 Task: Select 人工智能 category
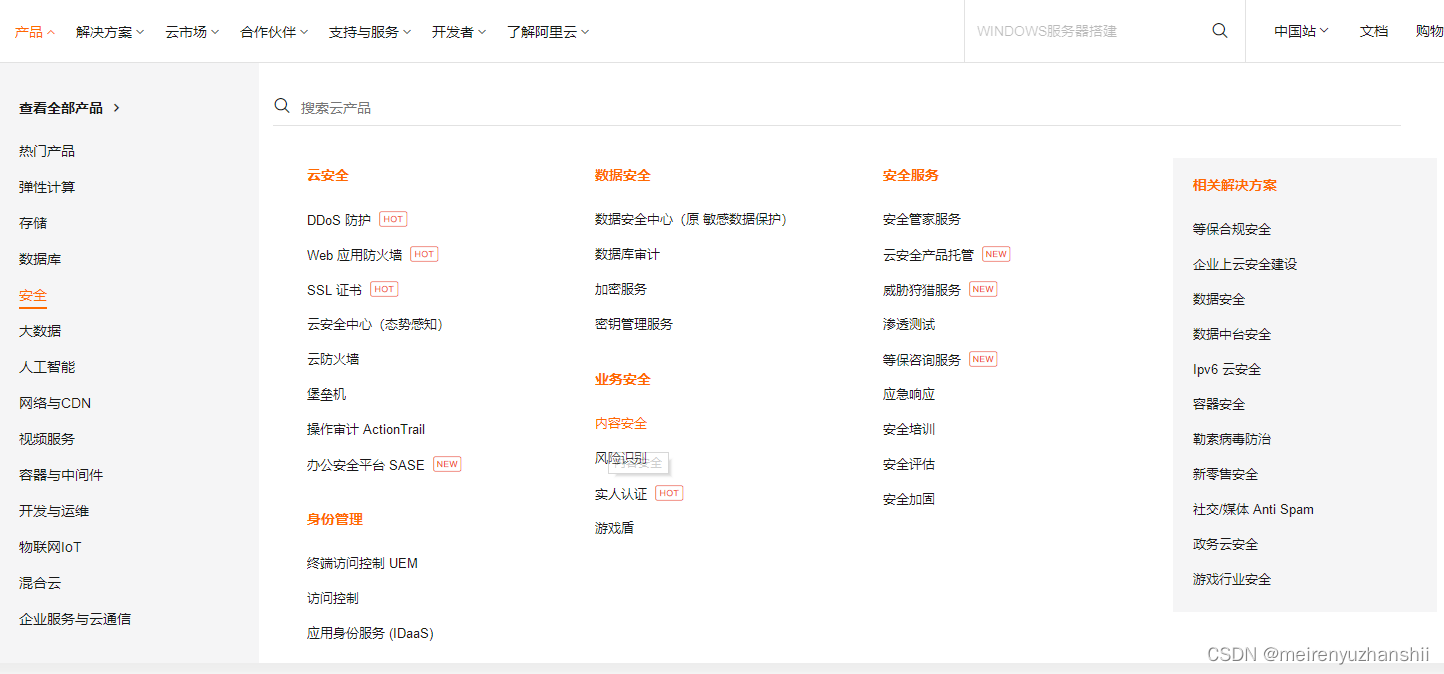[47, 367]
